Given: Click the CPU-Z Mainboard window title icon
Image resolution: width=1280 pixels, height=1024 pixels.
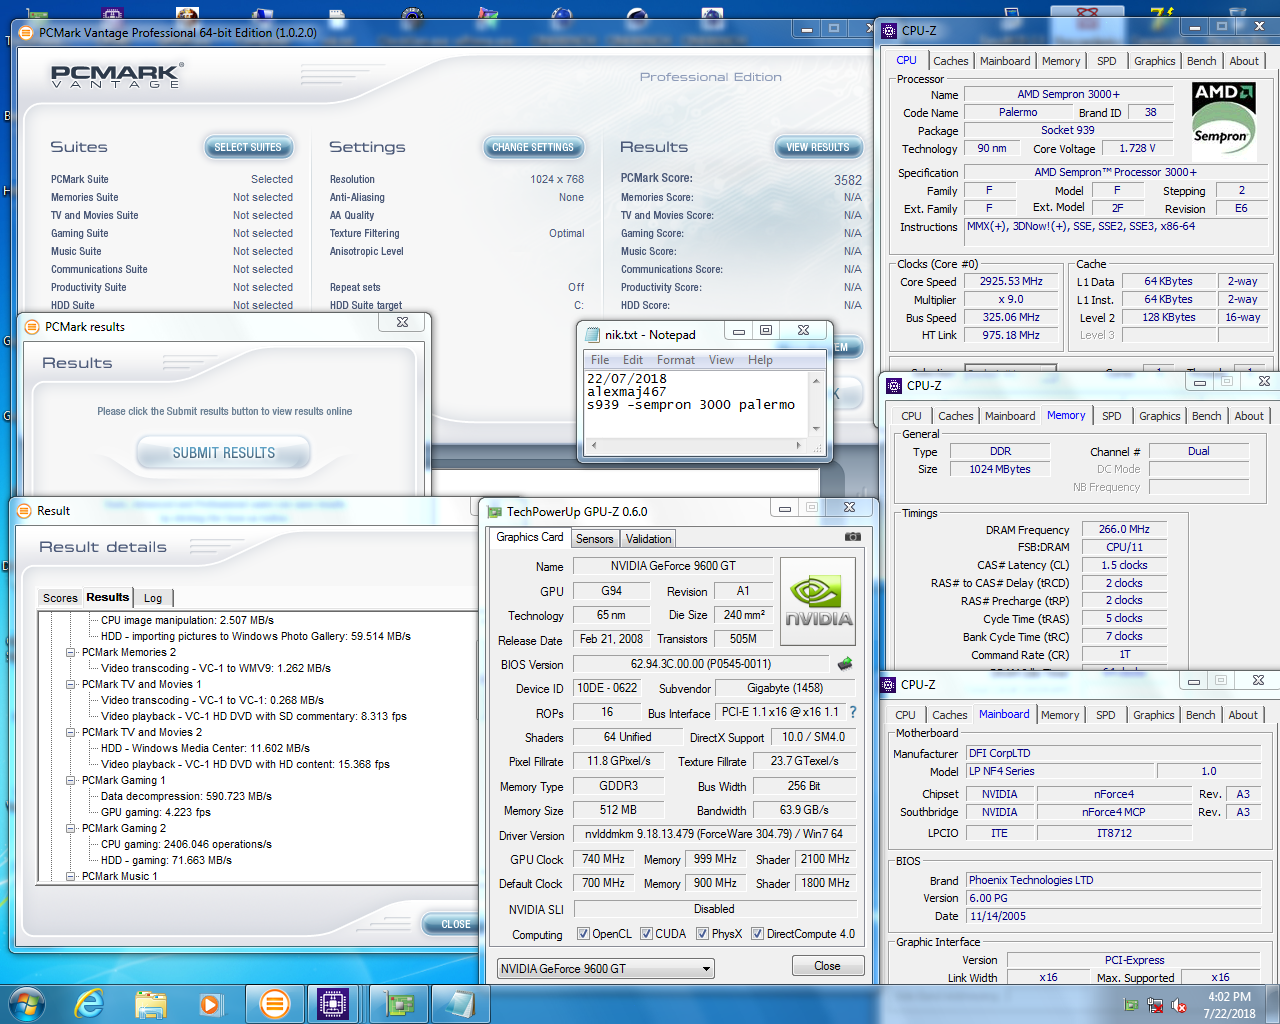Looking at the screenshot, I should (x=888, y=684).
